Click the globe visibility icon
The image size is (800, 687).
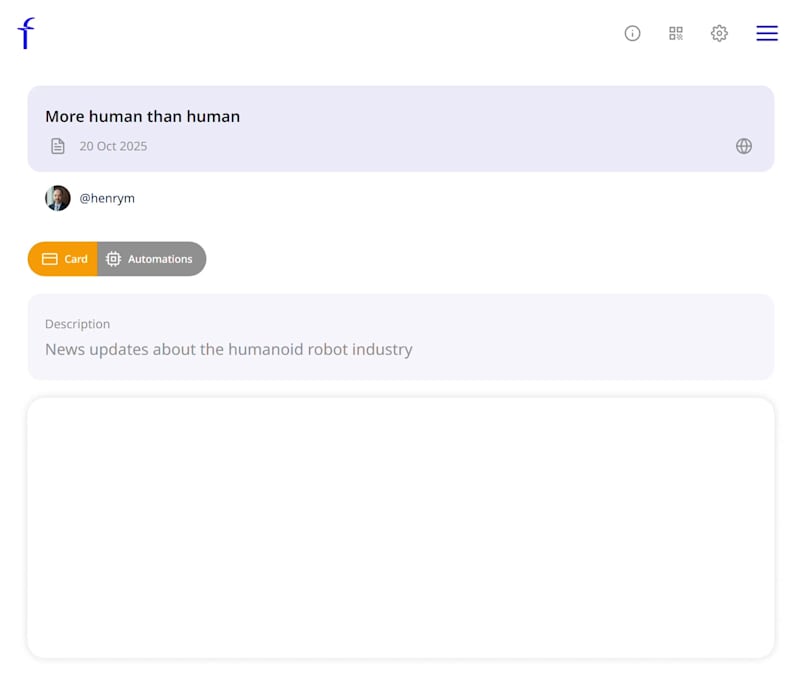coord(744,146)
